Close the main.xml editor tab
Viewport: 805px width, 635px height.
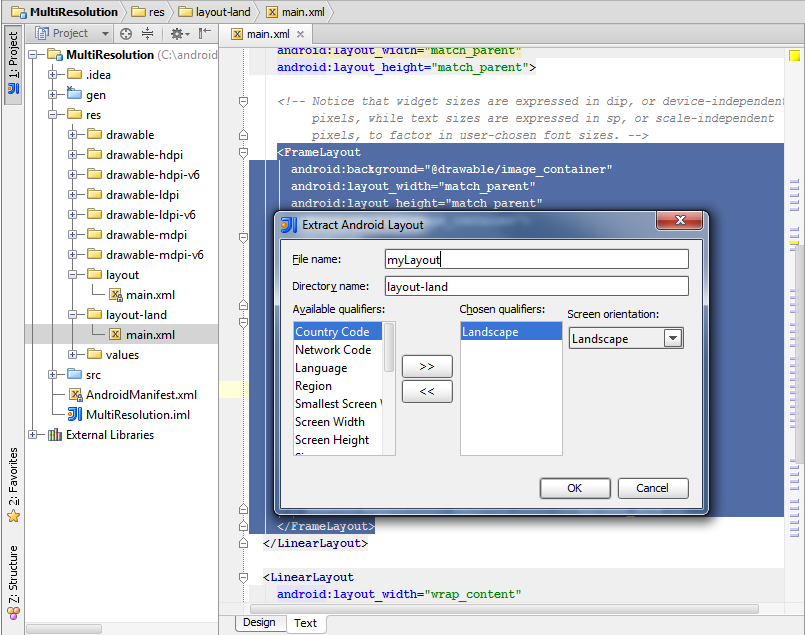(300, 34)
